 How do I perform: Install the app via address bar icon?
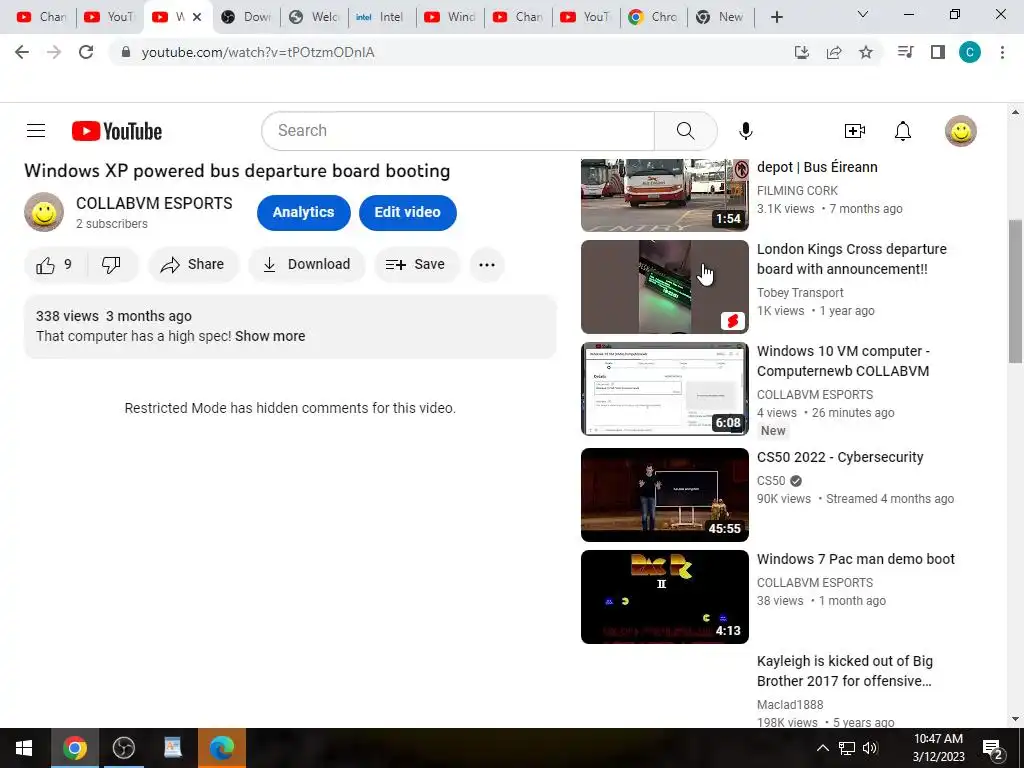click(801, 52)
